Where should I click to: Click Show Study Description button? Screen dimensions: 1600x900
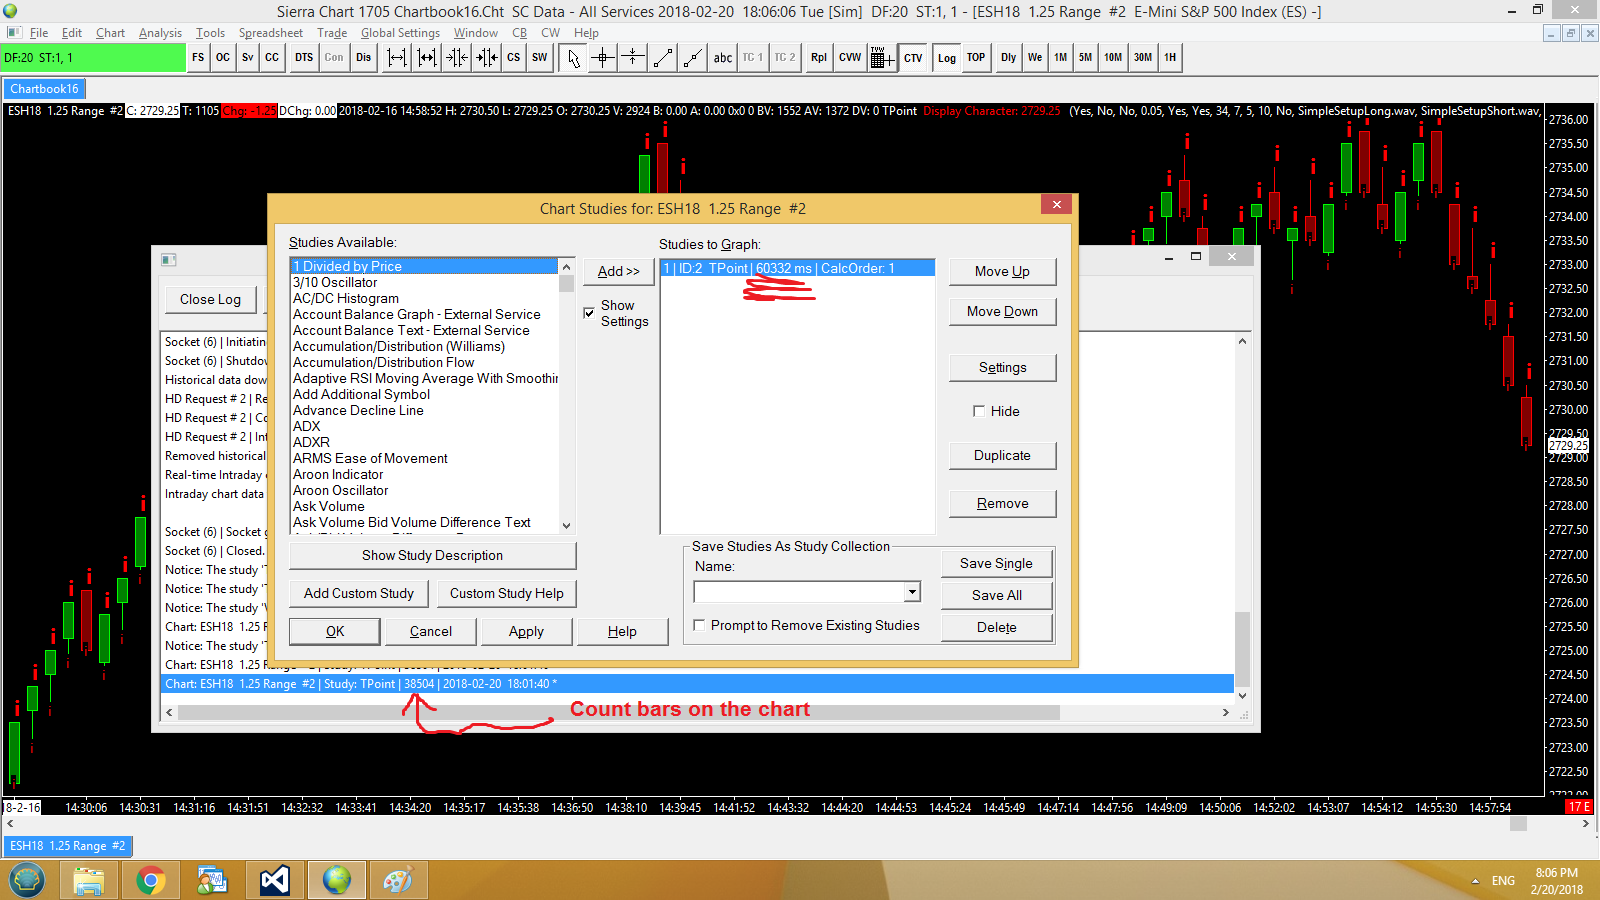pos(432,555)
